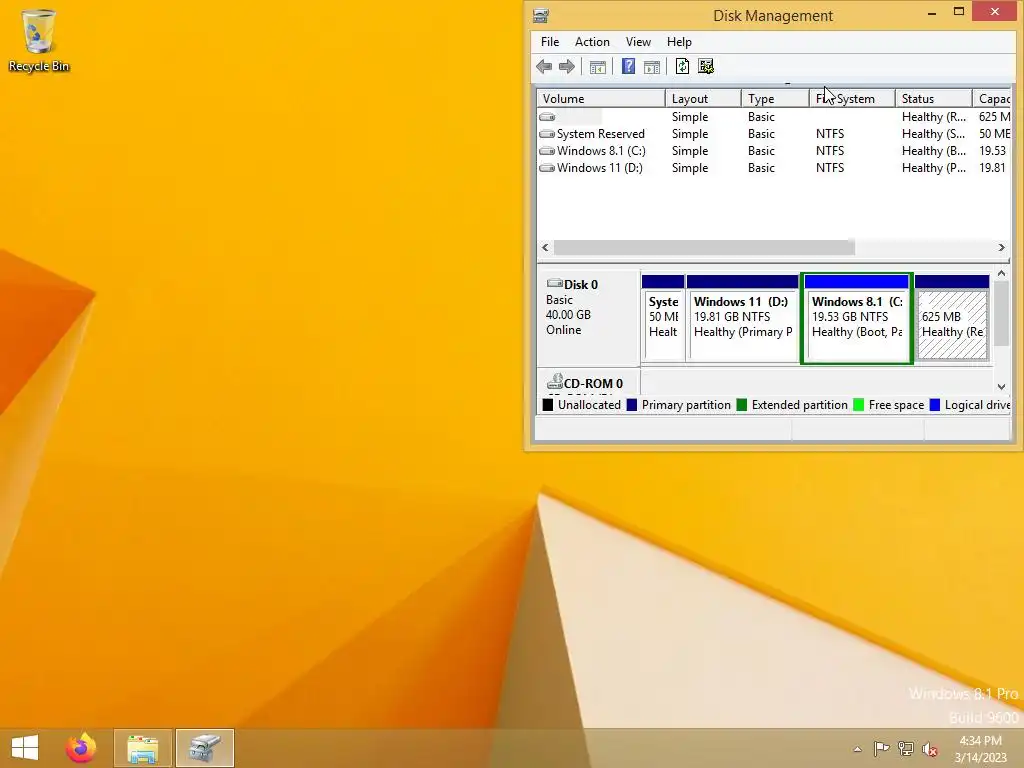Click the Windows 11 (D:) volume icon

coord(547,168)
